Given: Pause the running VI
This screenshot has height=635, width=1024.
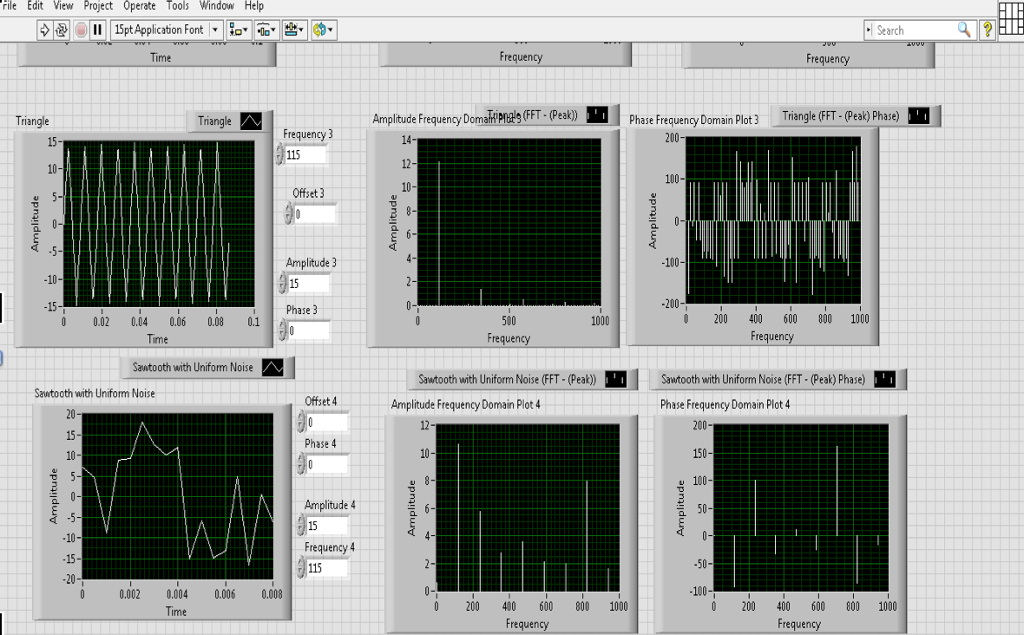Looking at the screenshot, I should [x=98, y=30].
